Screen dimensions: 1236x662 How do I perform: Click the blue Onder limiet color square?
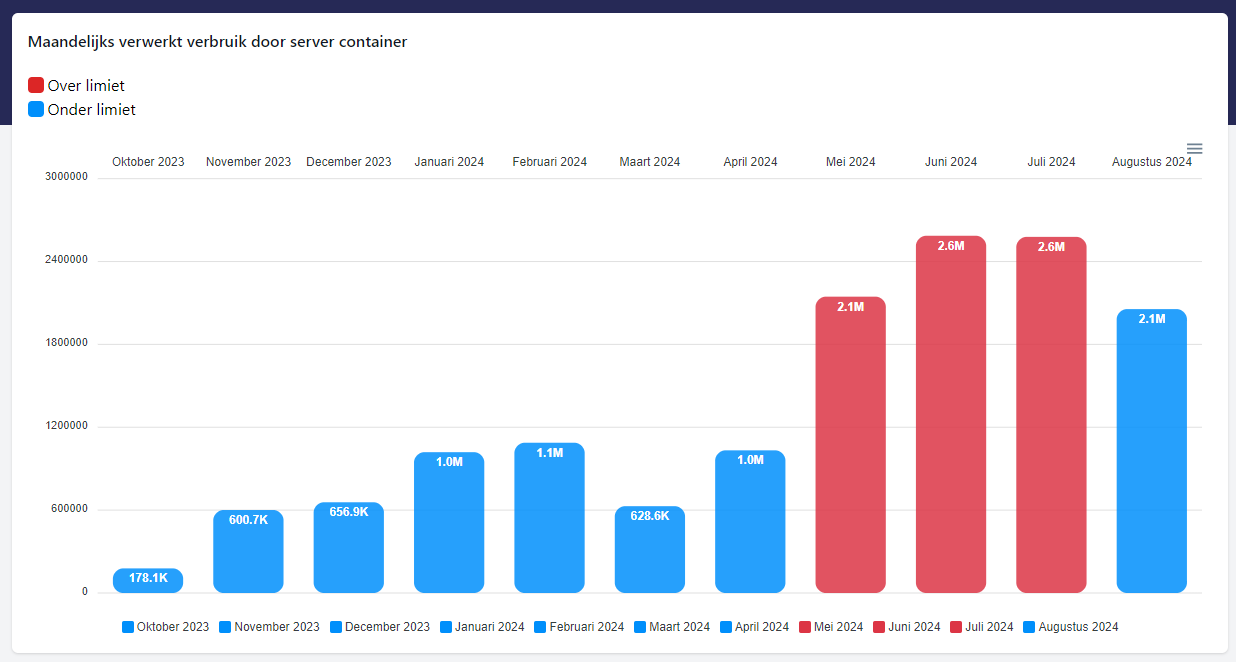tap(36, 109)
